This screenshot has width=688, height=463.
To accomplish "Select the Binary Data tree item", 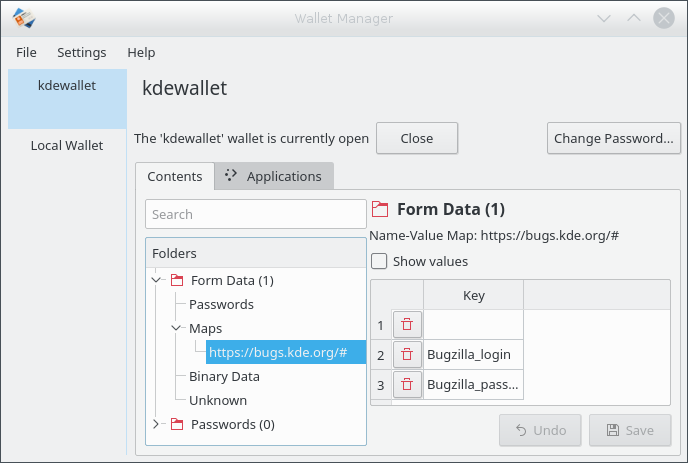I will 224,376.
